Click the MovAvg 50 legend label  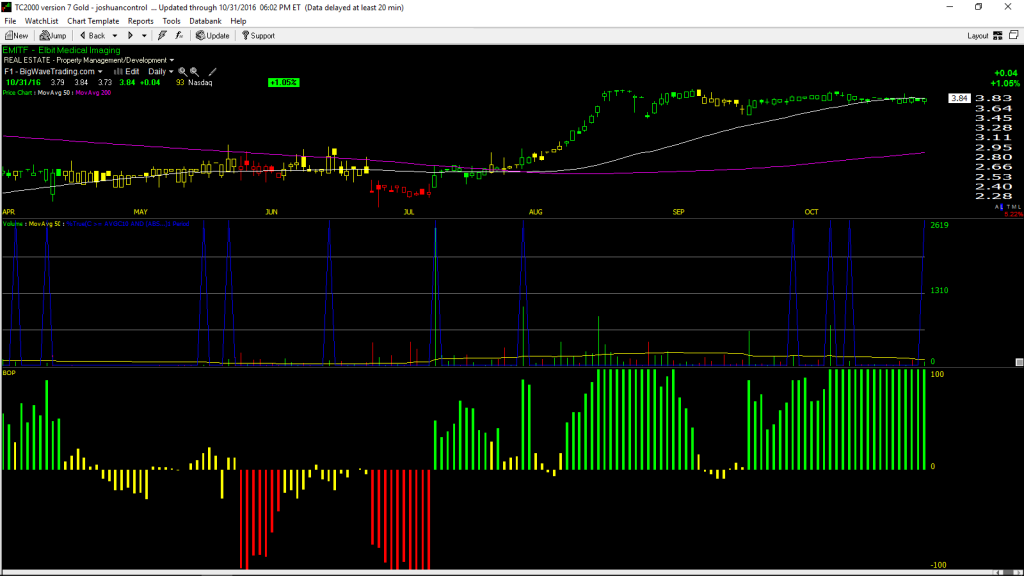pos(54,93)
